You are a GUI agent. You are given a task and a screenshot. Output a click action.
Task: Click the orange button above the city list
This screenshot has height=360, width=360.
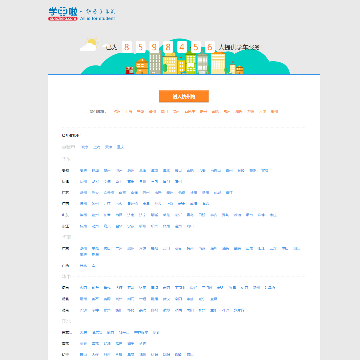click(184, 96)
